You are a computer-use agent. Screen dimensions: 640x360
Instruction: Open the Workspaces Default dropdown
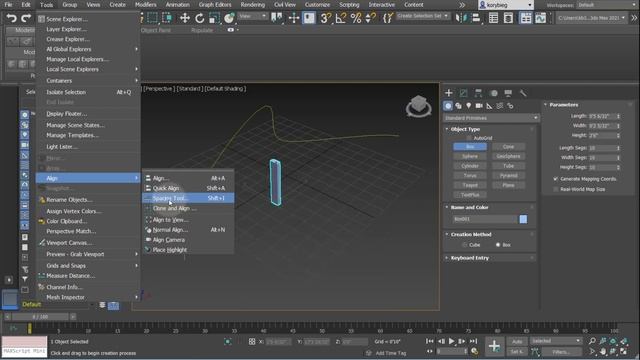point(607,5)
